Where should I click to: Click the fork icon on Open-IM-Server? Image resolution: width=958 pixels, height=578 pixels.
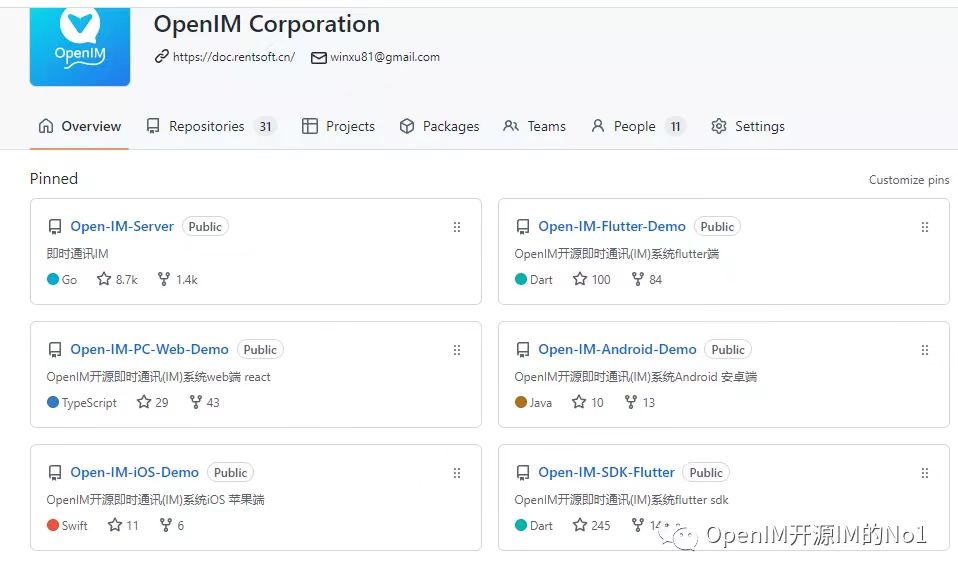(x=164, y=280)
